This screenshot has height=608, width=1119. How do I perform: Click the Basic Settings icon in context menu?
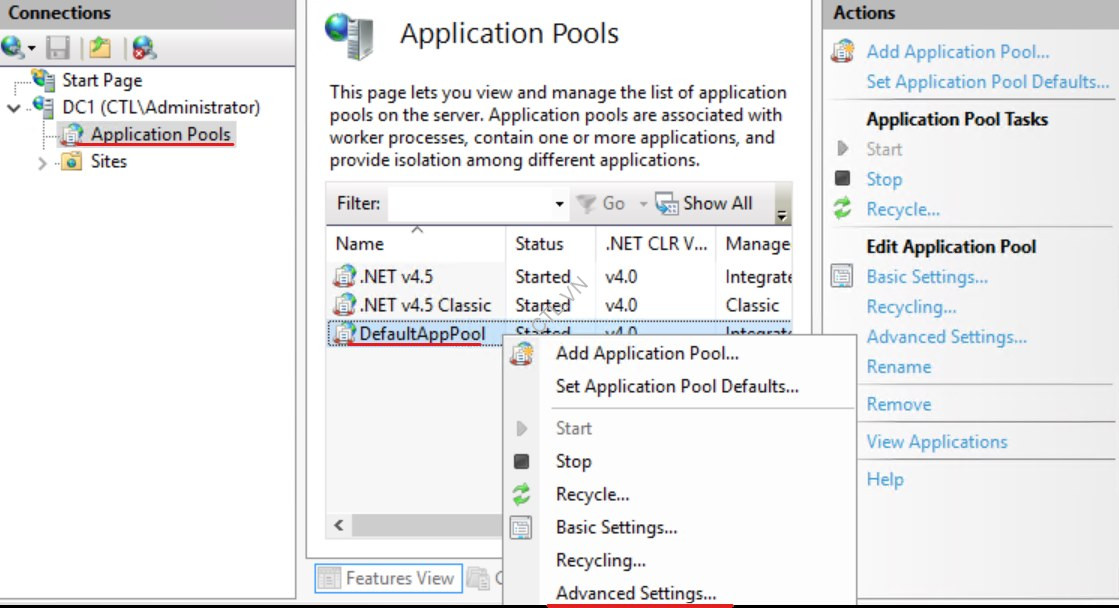(521, 527)
